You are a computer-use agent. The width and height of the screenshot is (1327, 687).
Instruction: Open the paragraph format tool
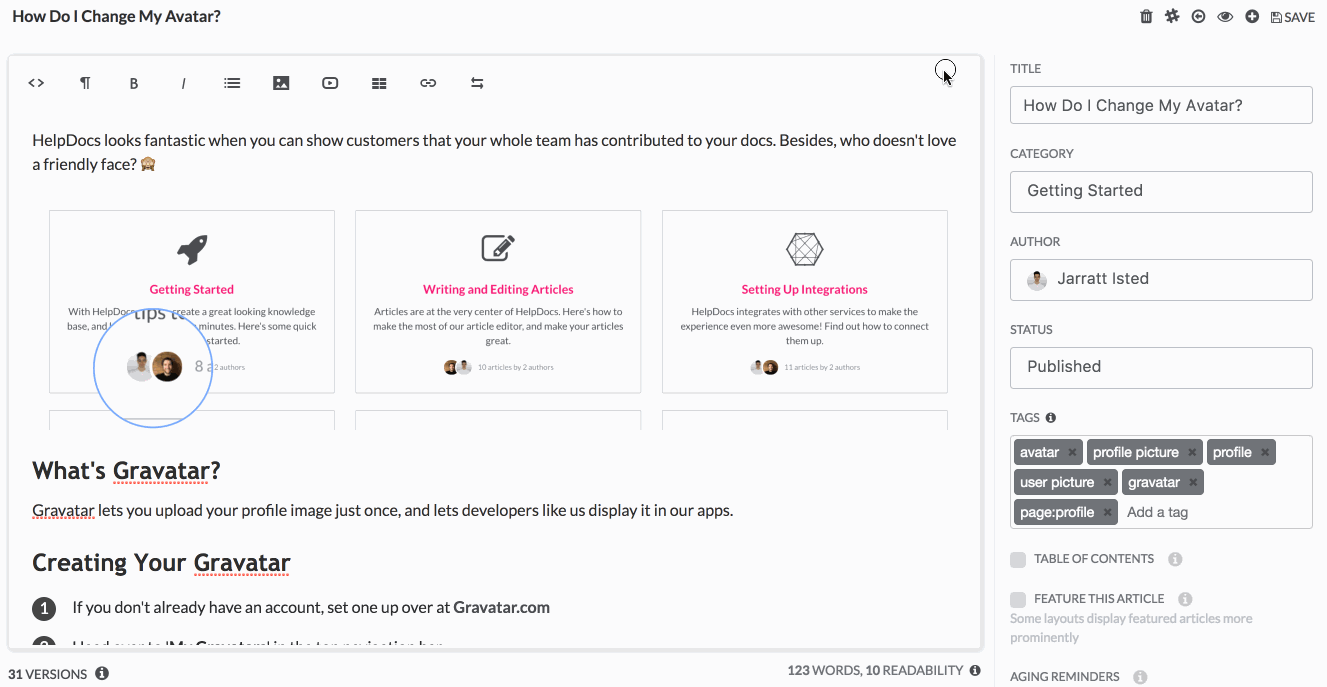click(x=85, y=83)
